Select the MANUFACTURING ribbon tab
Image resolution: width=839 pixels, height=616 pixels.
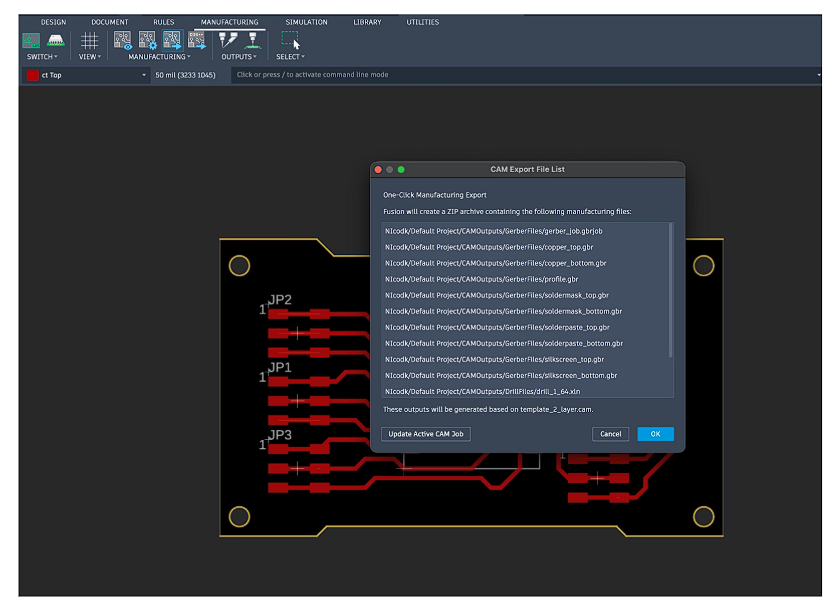[230, 22]
